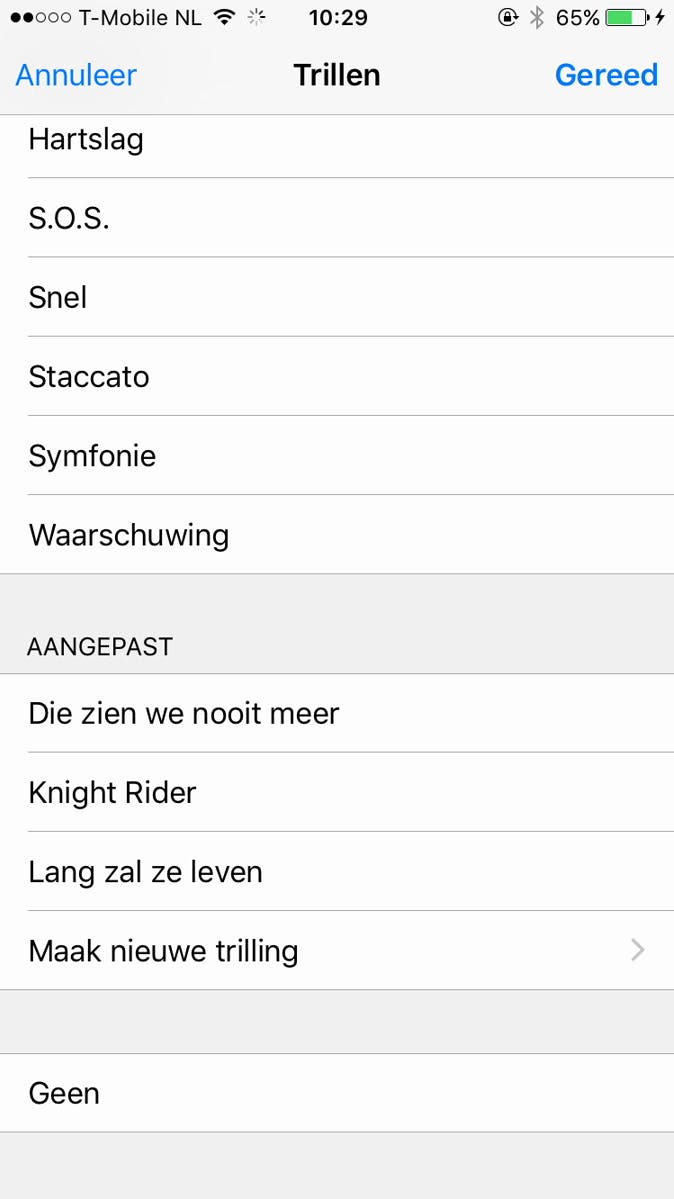The image size is (674, 1199).
Task: Tap Annuleer to cancel
Action: pyautogui.click(x=76, y=75)
